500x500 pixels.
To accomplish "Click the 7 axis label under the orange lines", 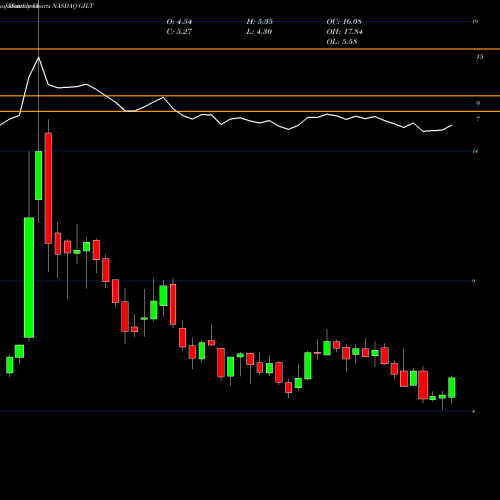I will 478,119.
